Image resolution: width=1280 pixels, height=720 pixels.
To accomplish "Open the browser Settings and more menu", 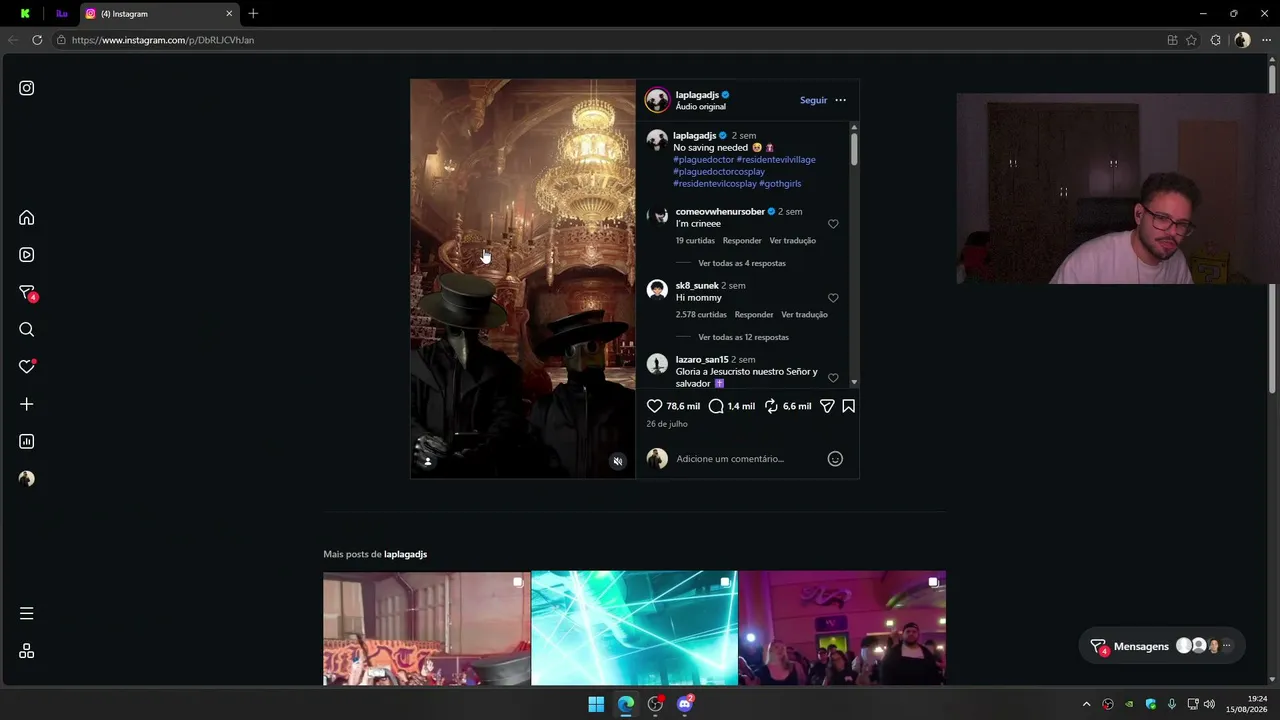I will pos(1266,40).
